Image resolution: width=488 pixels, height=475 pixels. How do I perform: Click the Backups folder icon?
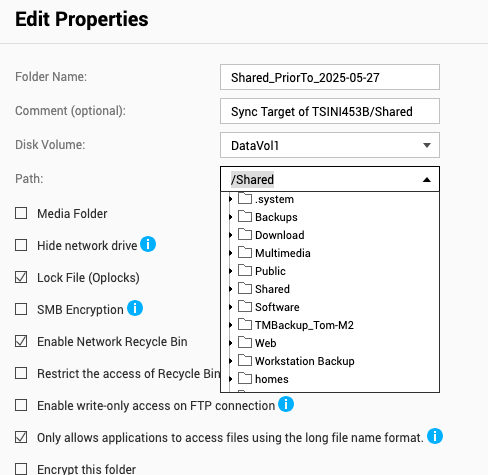tap(245, 217)
